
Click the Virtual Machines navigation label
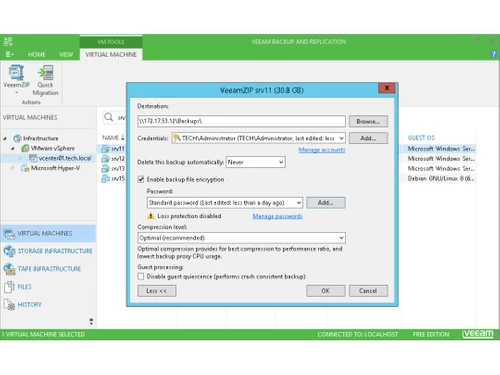coord(45,233)
